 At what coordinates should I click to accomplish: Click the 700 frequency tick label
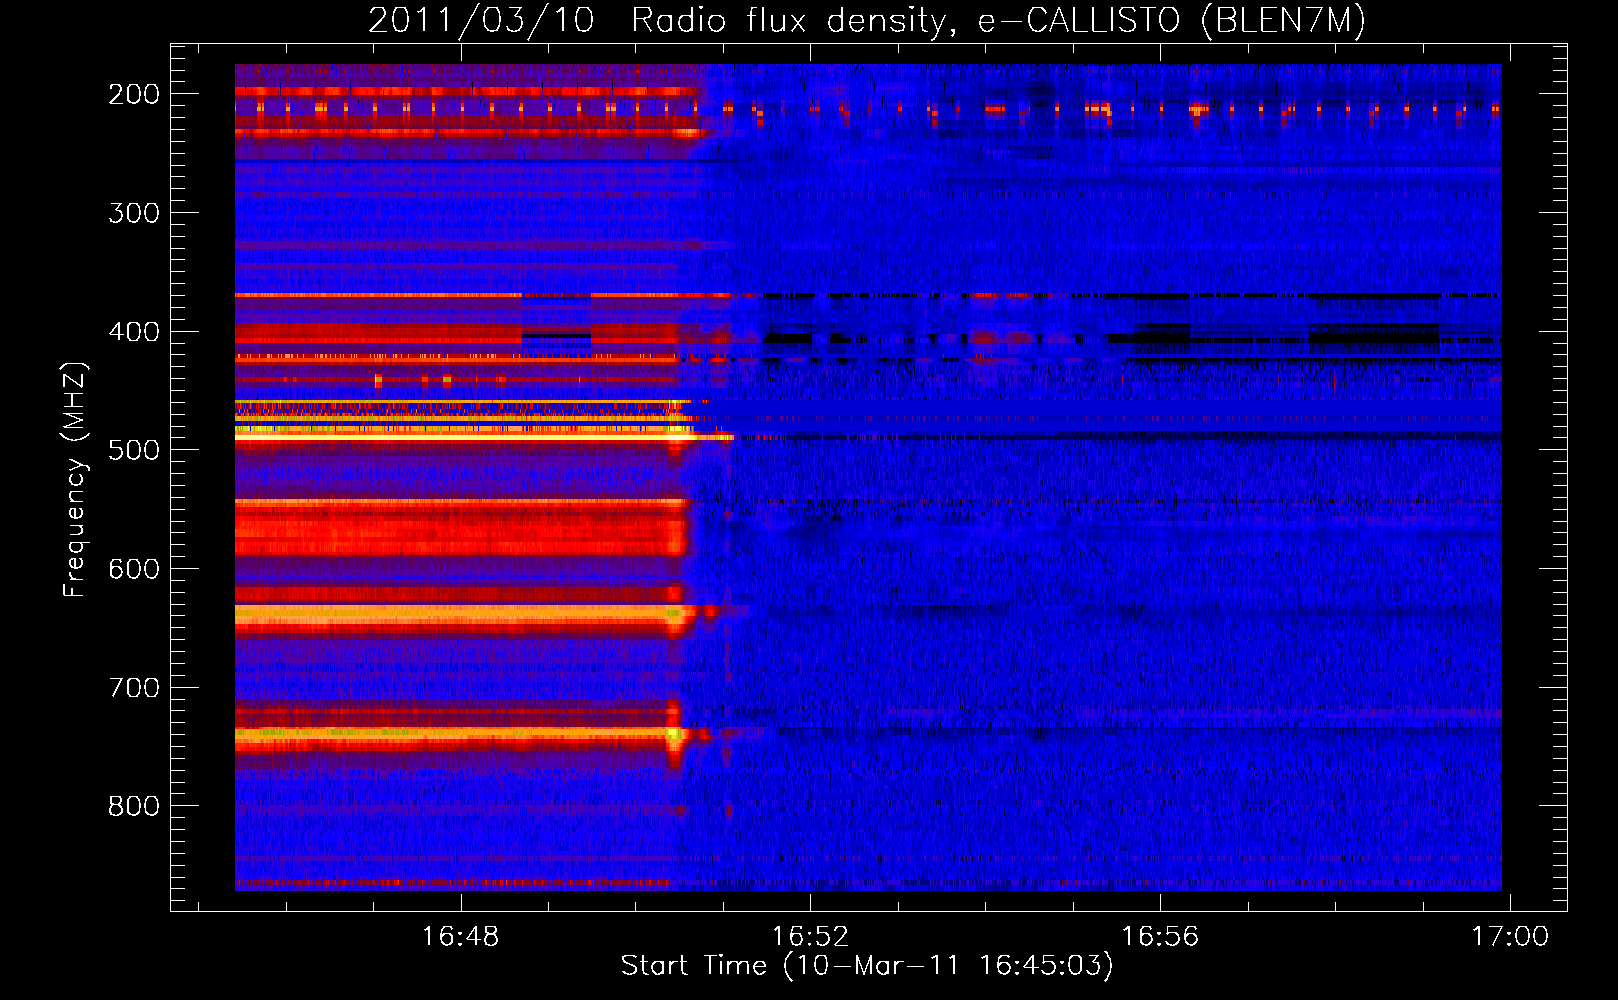point(134,688)
